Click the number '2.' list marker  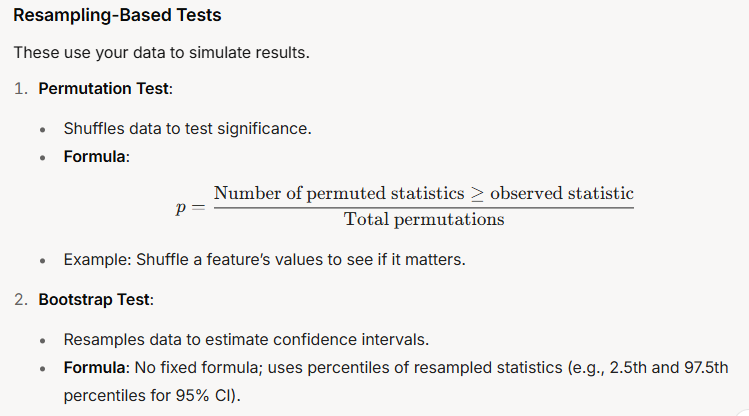point(21,300)
